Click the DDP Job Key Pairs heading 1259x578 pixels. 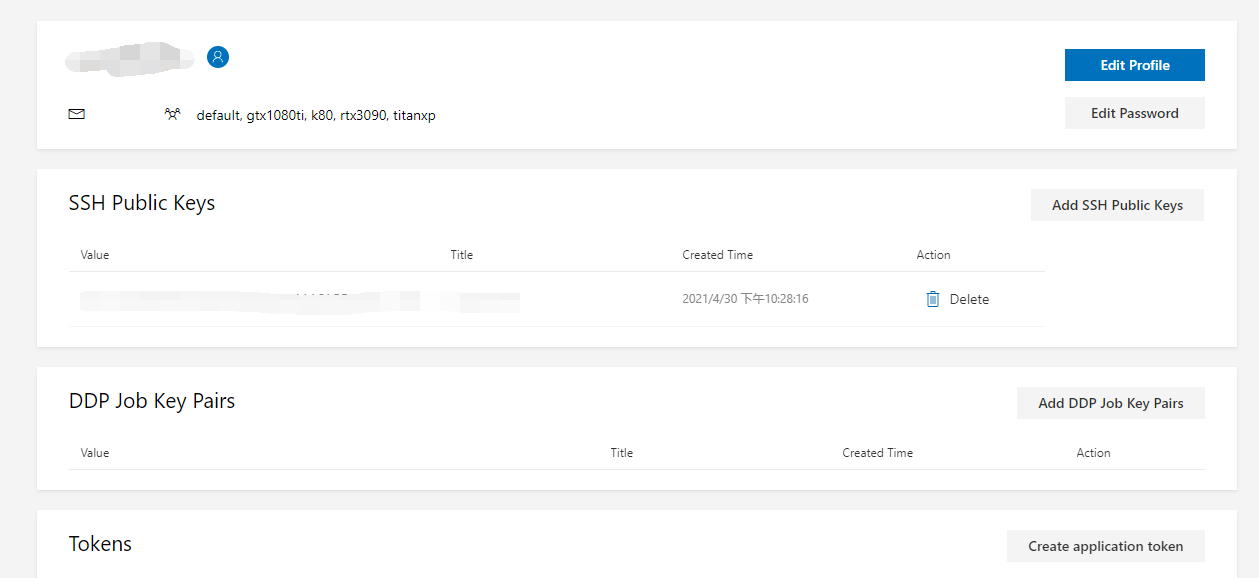[x=152, y=401]
